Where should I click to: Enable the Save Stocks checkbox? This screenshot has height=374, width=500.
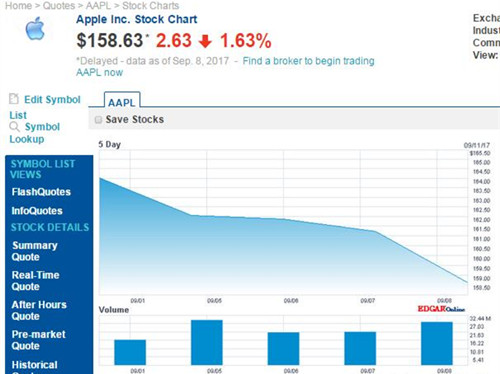click(98, 120)
